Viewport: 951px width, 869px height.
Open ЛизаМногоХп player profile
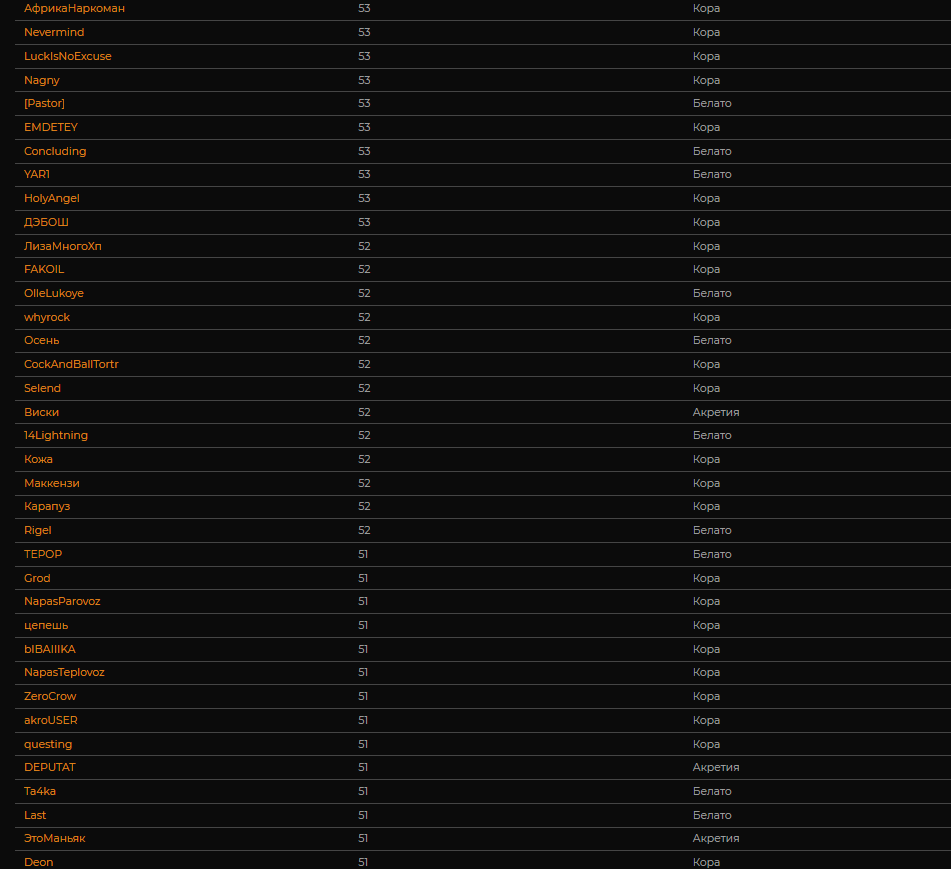coord(63,246)
